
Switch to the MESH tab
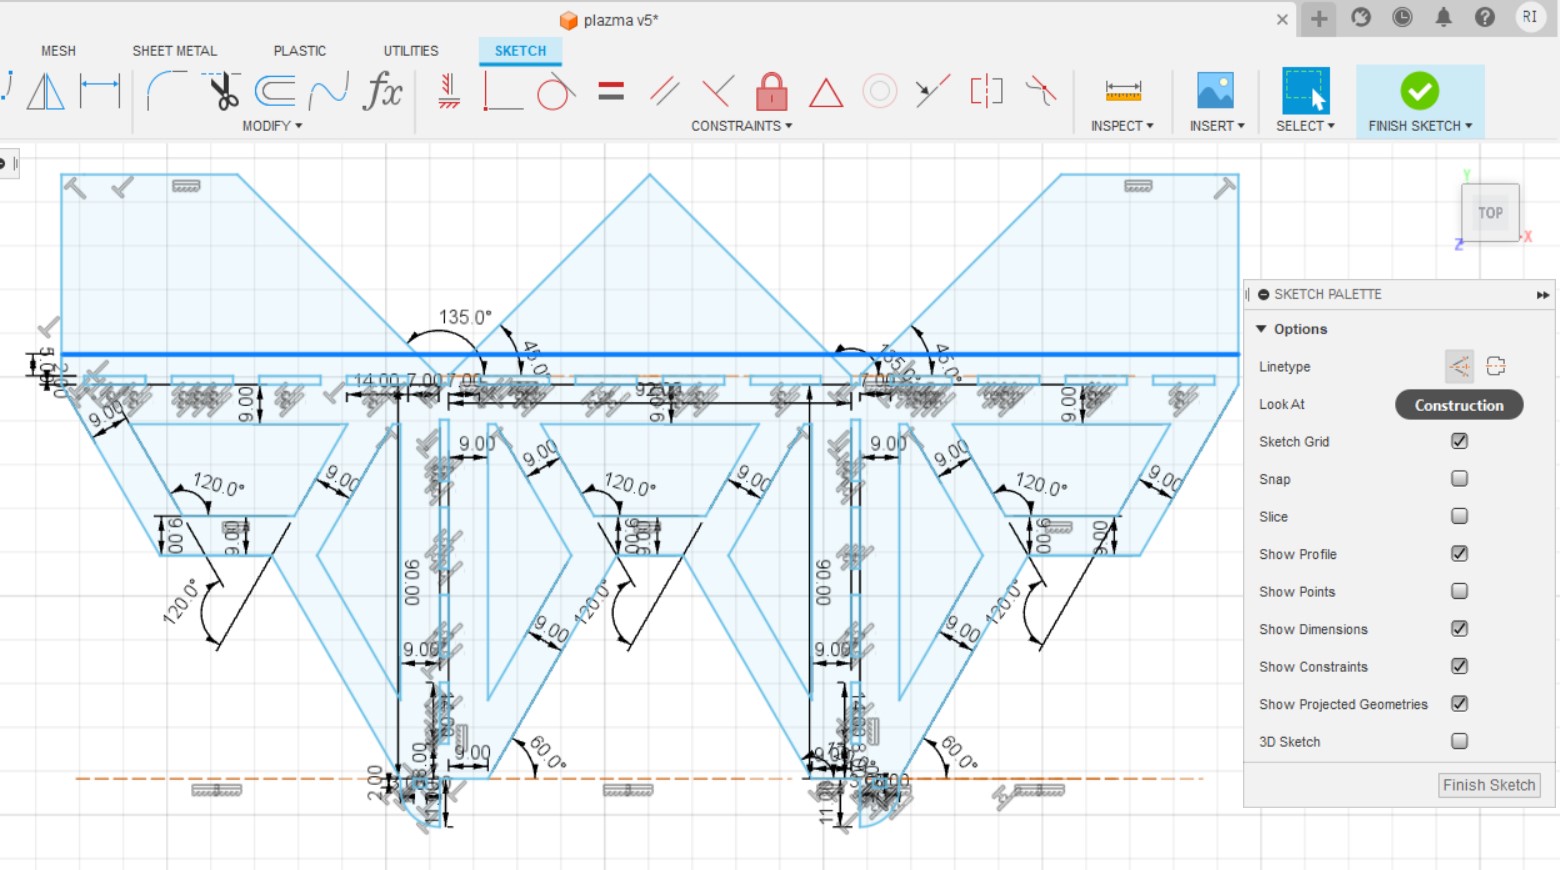(58, 51)
